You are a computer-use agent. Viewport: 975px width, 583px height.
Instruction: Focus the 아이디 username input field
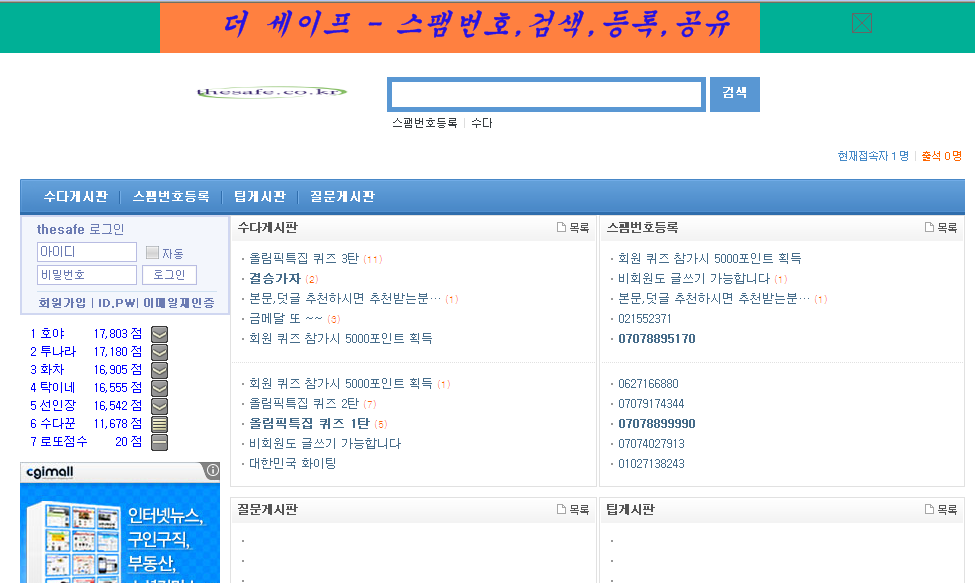click(x=86, y=252)
